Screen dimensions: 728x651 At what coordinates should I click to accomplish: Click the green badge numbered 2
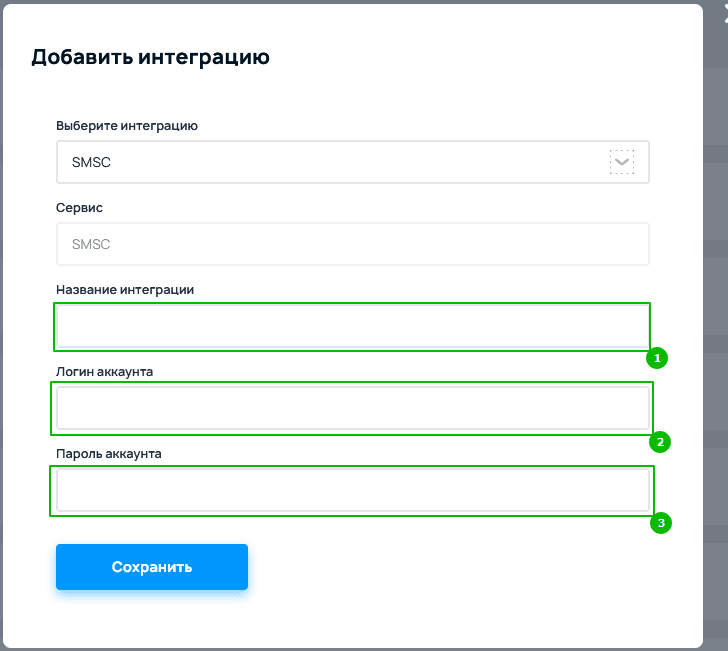(659, 442)
